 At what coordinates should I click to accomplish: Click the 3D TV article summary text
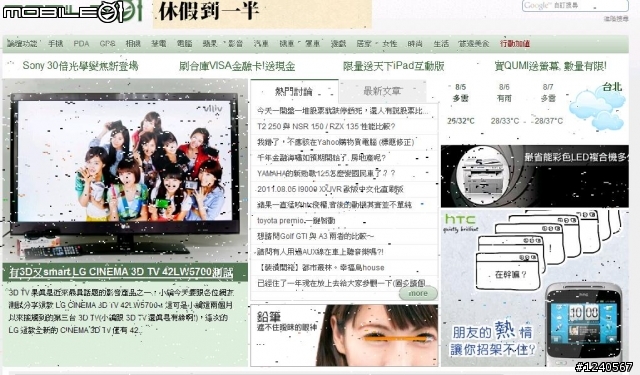click(x=122, y=311)
